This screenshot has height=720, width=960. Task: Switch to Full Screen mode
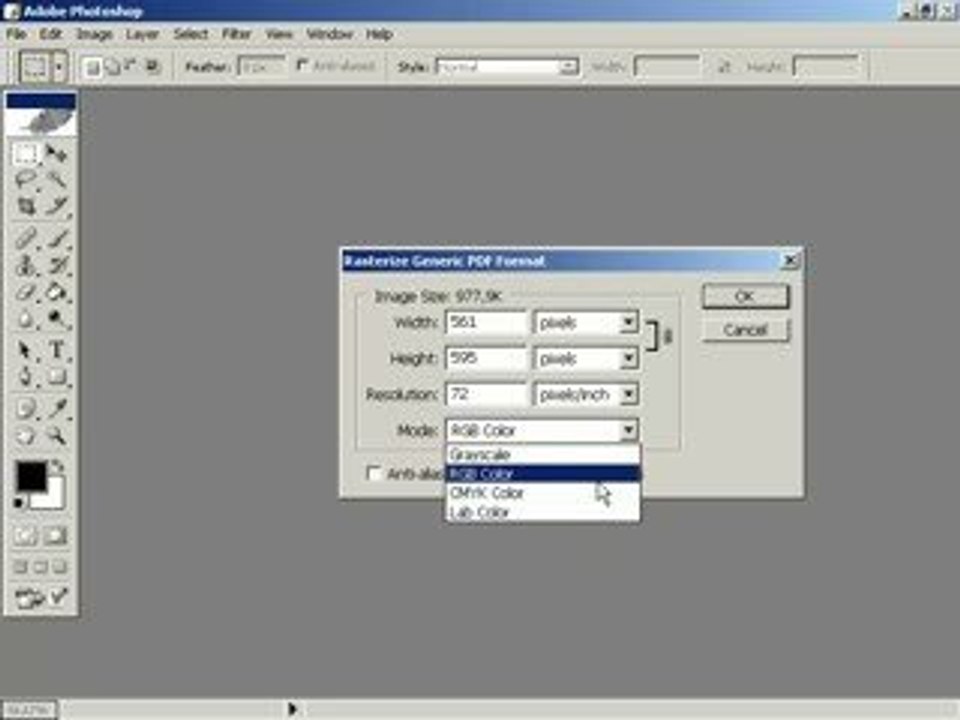coord(60,567)
